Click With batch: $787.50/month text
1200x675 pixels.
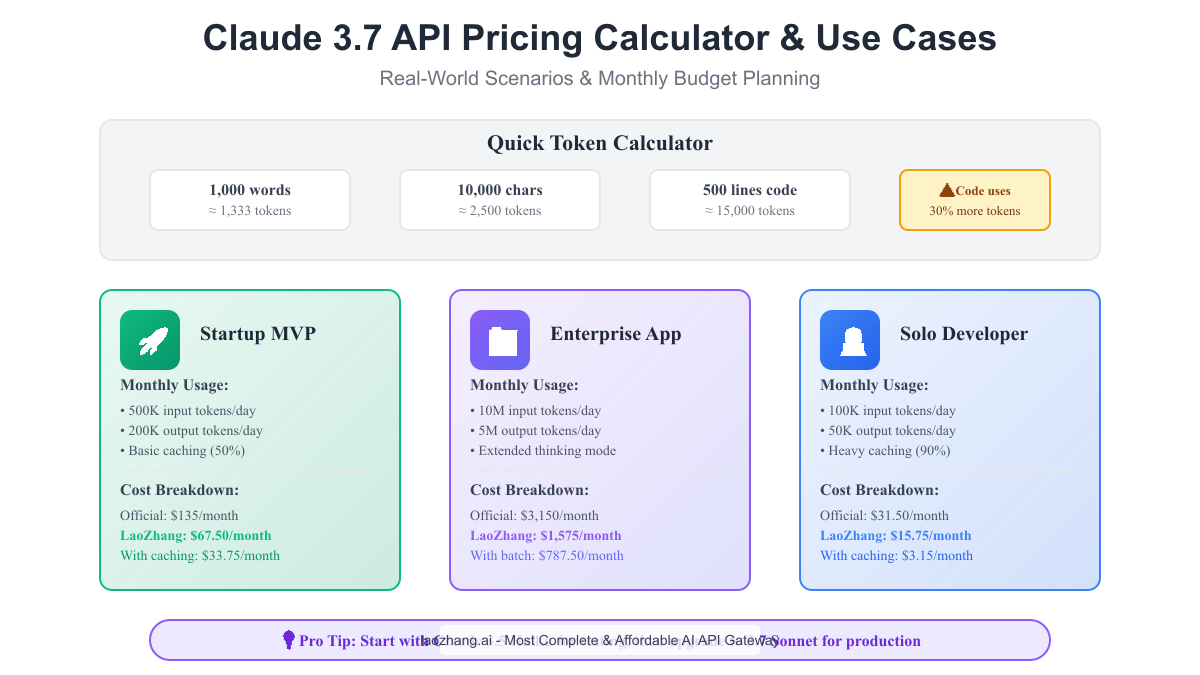click(x=547, y=556)
